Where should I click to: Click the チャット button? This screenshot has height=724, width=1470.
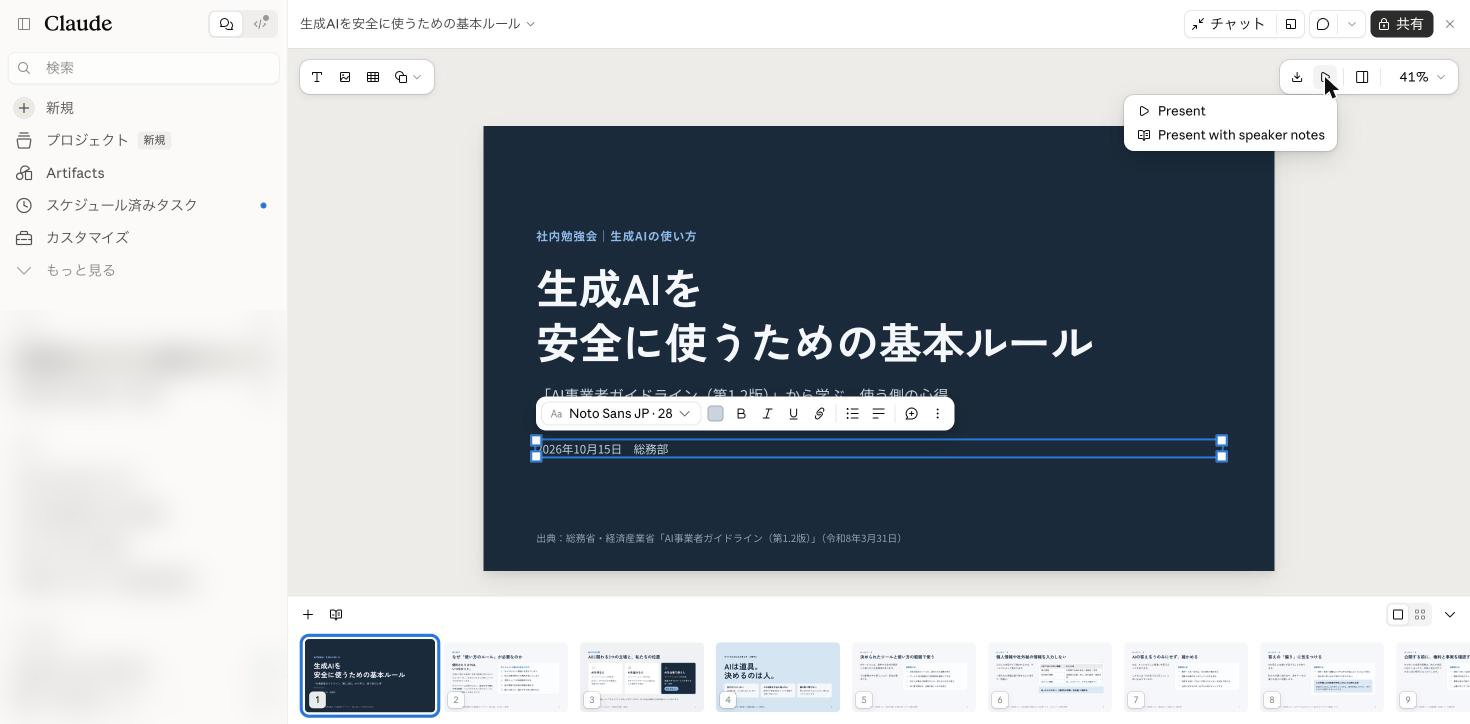(x=1229, y=24)
